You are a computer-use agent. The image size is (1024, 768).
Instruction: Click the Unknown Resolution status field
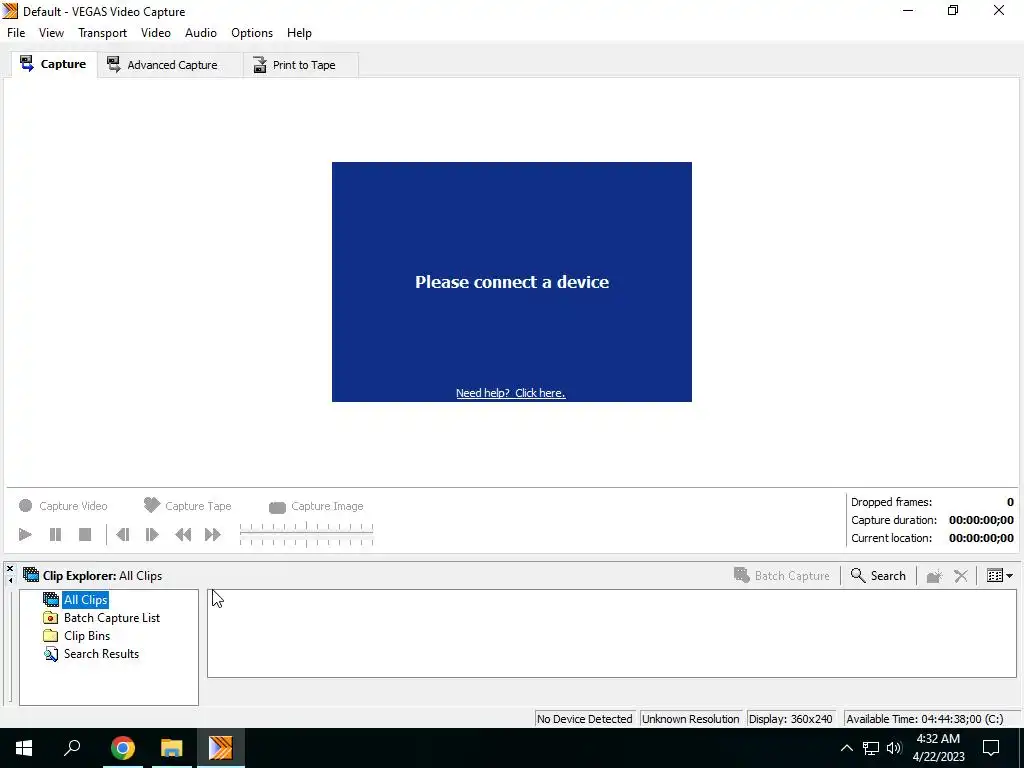click(690, 718)
